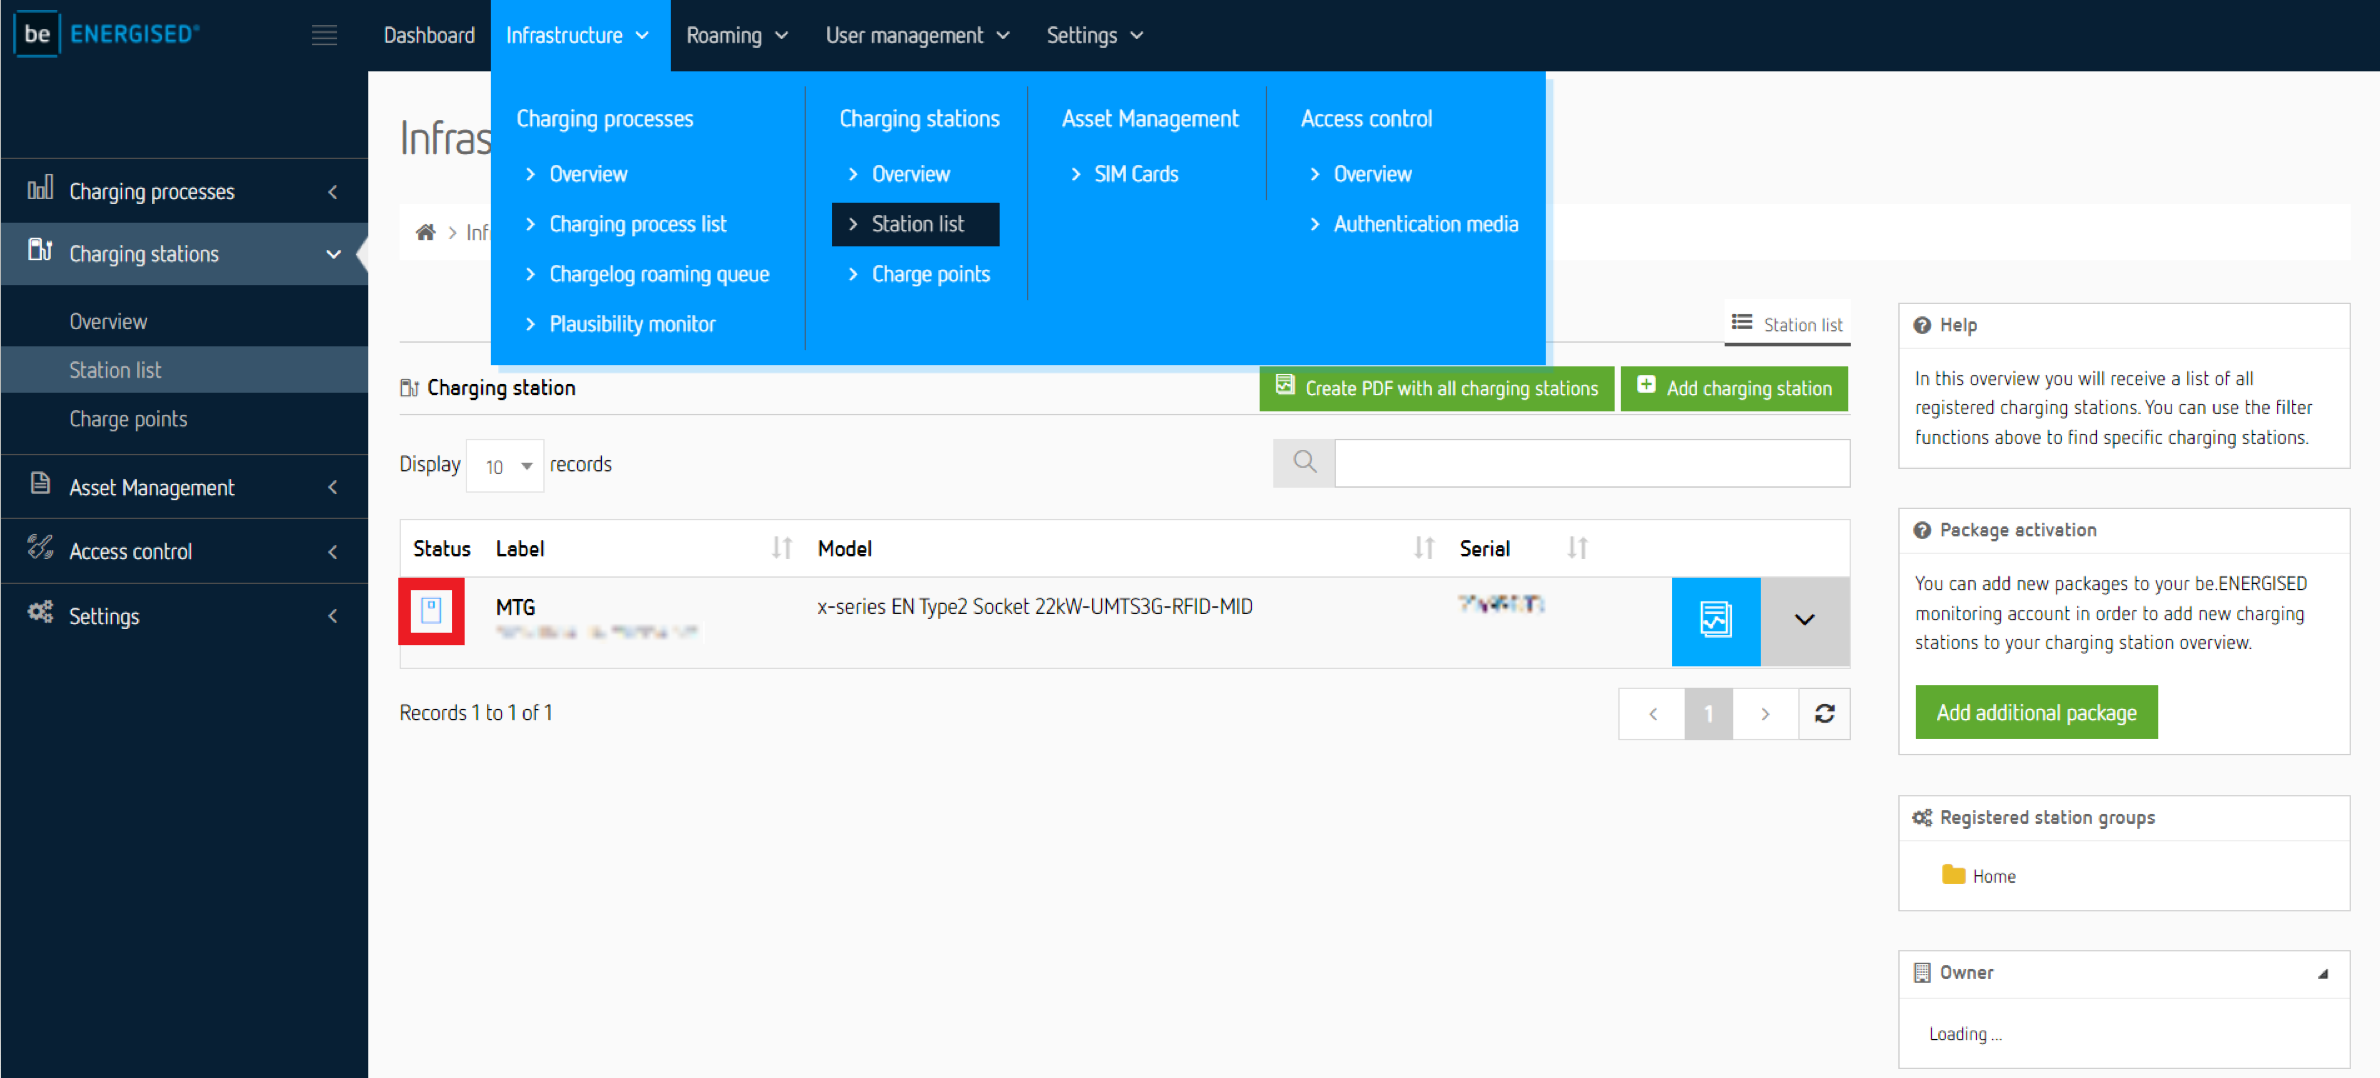This screenshot has height=1078, width=2380.
Task: Click the search magnifier icon
Action: [1304, 462]
